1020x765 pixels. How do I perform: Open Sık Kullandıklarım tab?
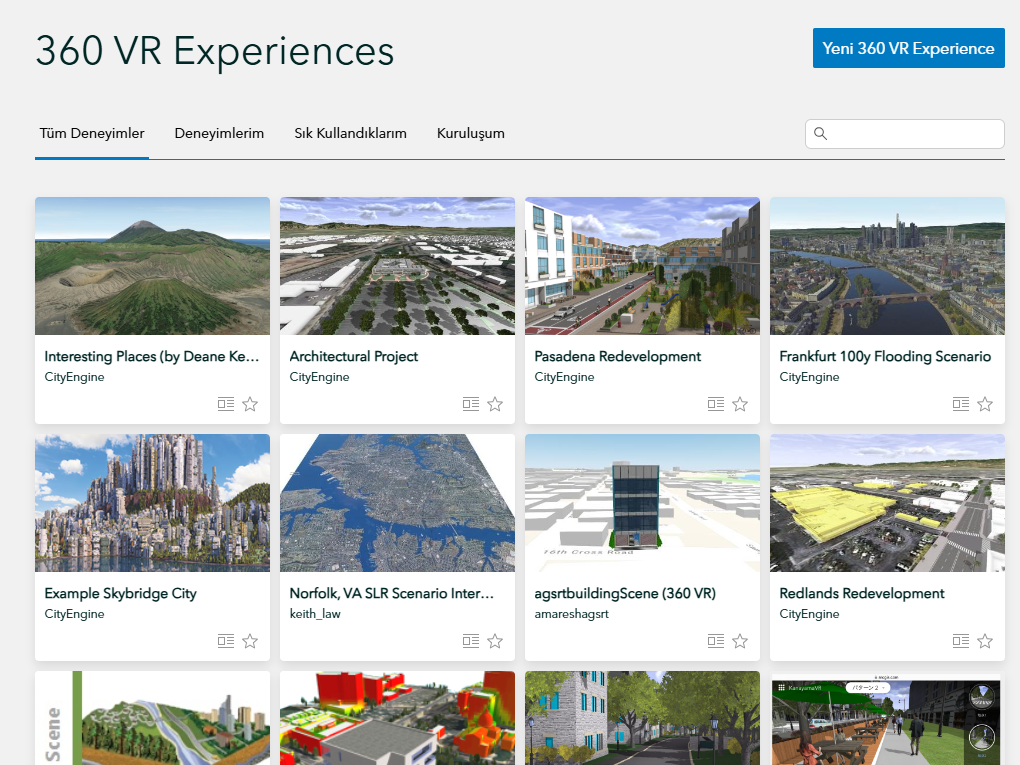click(x=351, y=133)
